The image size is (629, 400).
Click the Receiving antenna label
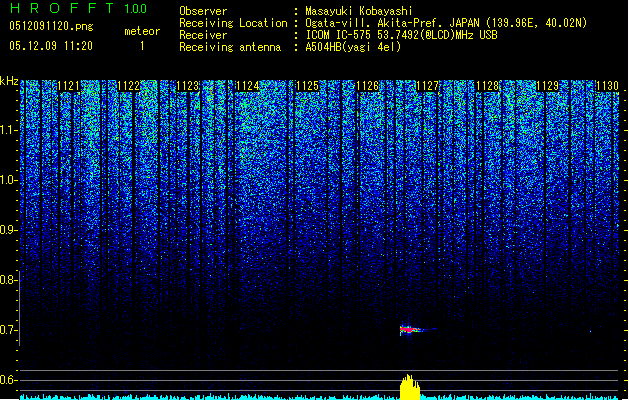pos(230,47)
